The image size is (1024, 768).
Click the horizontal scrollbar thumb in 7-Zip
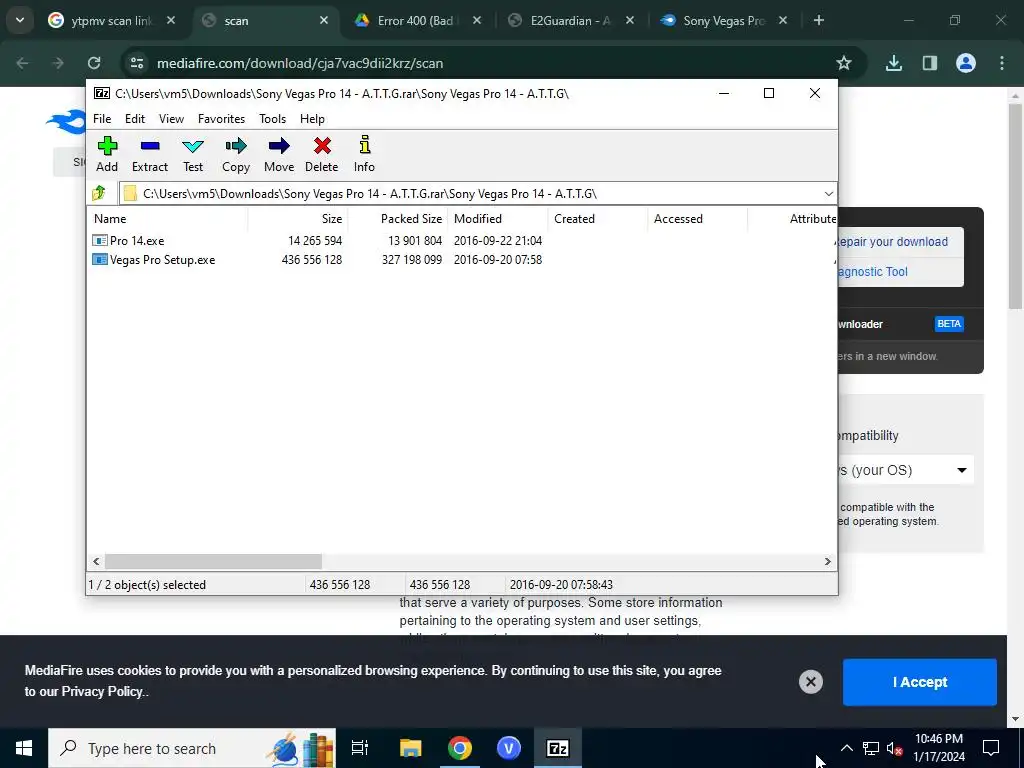[214, 562]
